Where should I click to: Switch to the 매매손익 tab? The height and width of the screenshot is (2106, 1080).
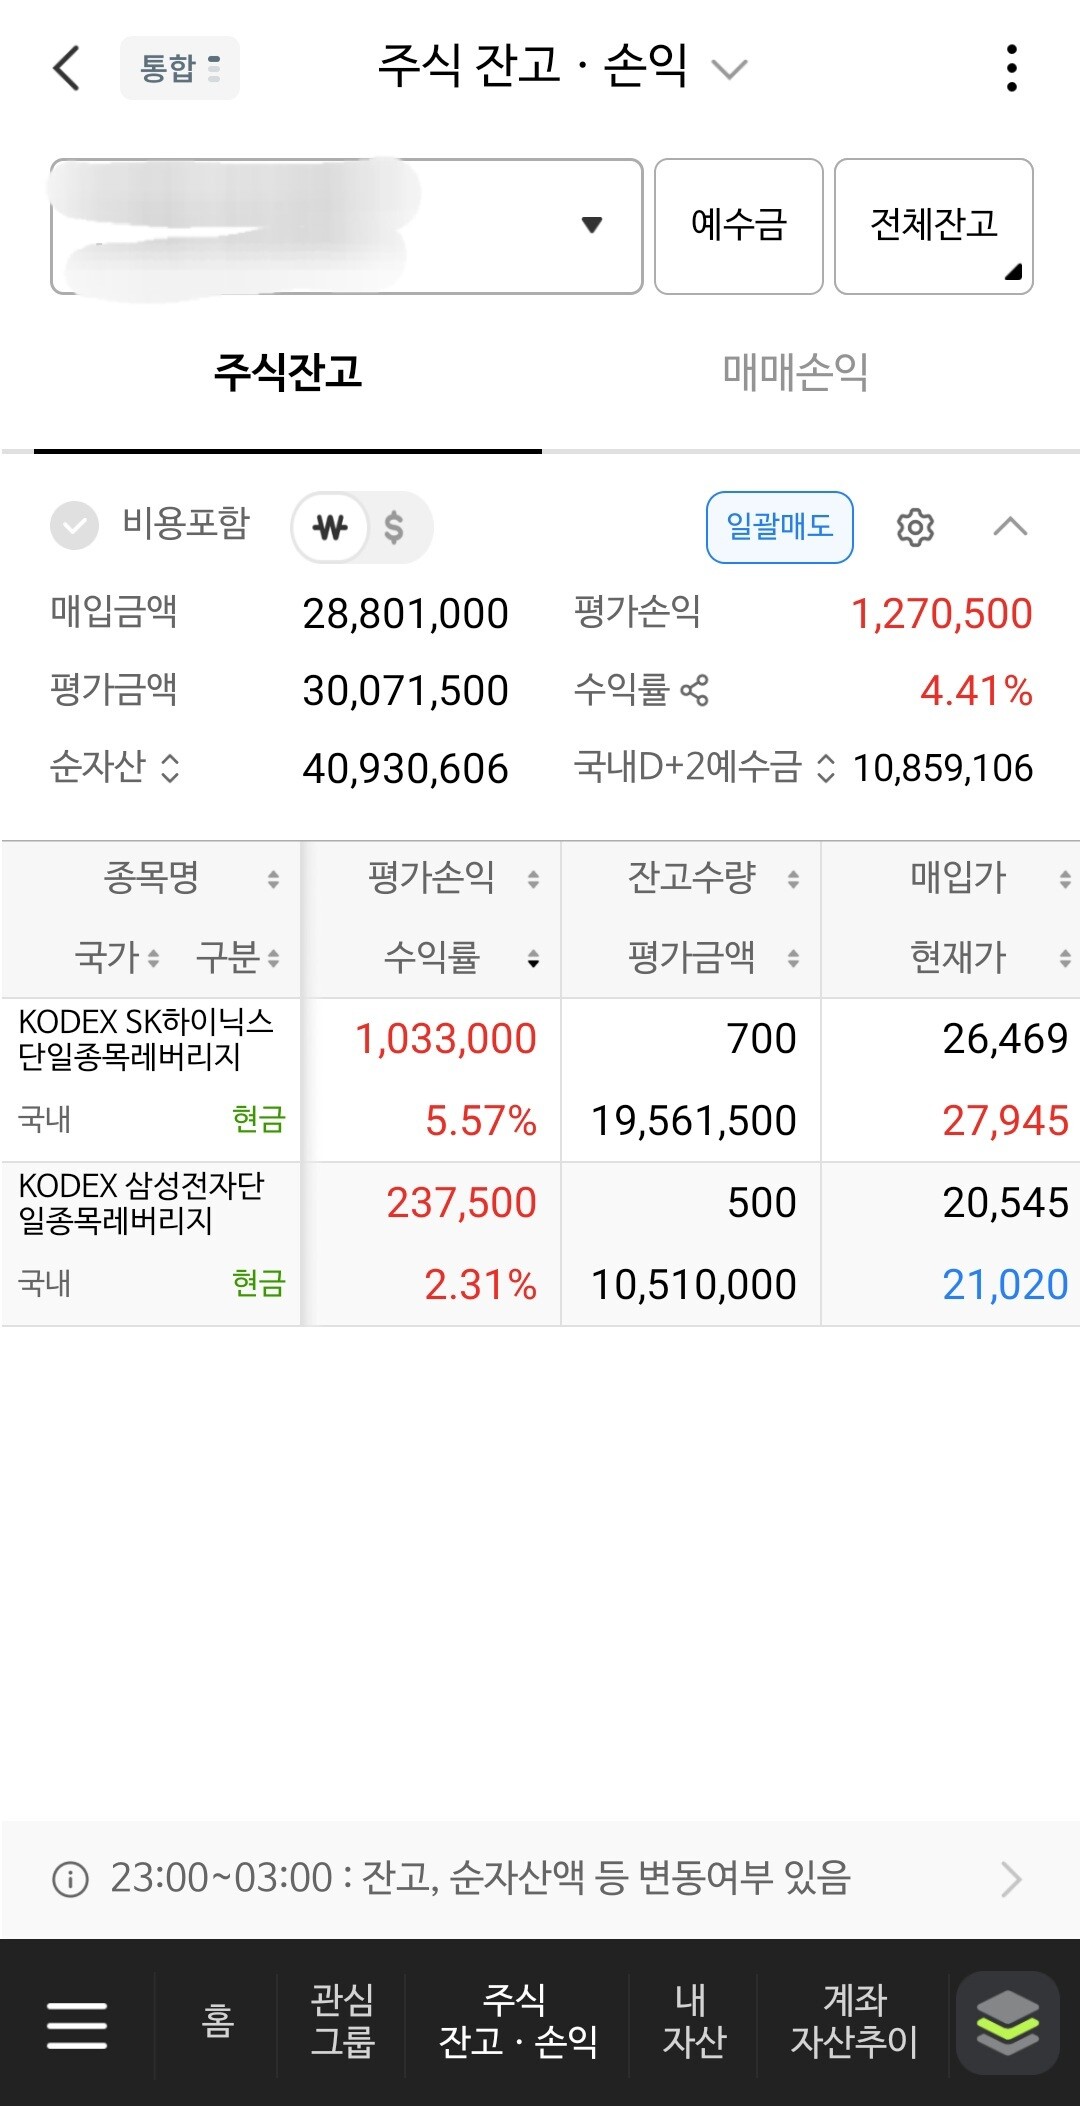pyautogui.click(x=795, y=372)
